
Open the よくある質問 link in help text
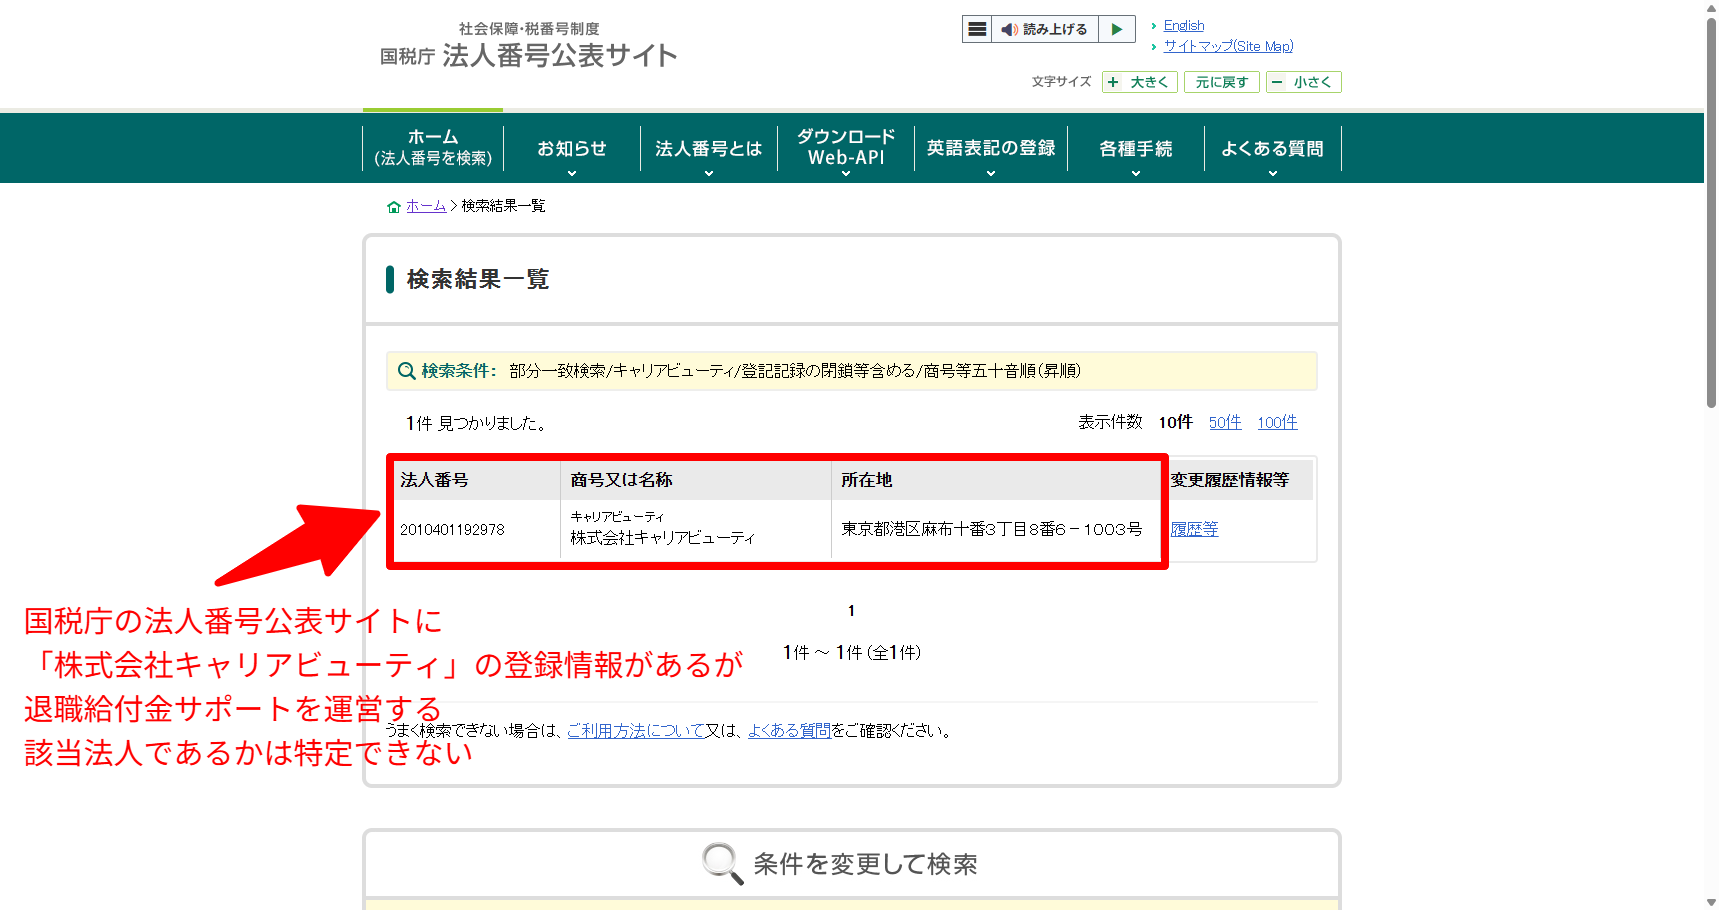coord(789,731)
